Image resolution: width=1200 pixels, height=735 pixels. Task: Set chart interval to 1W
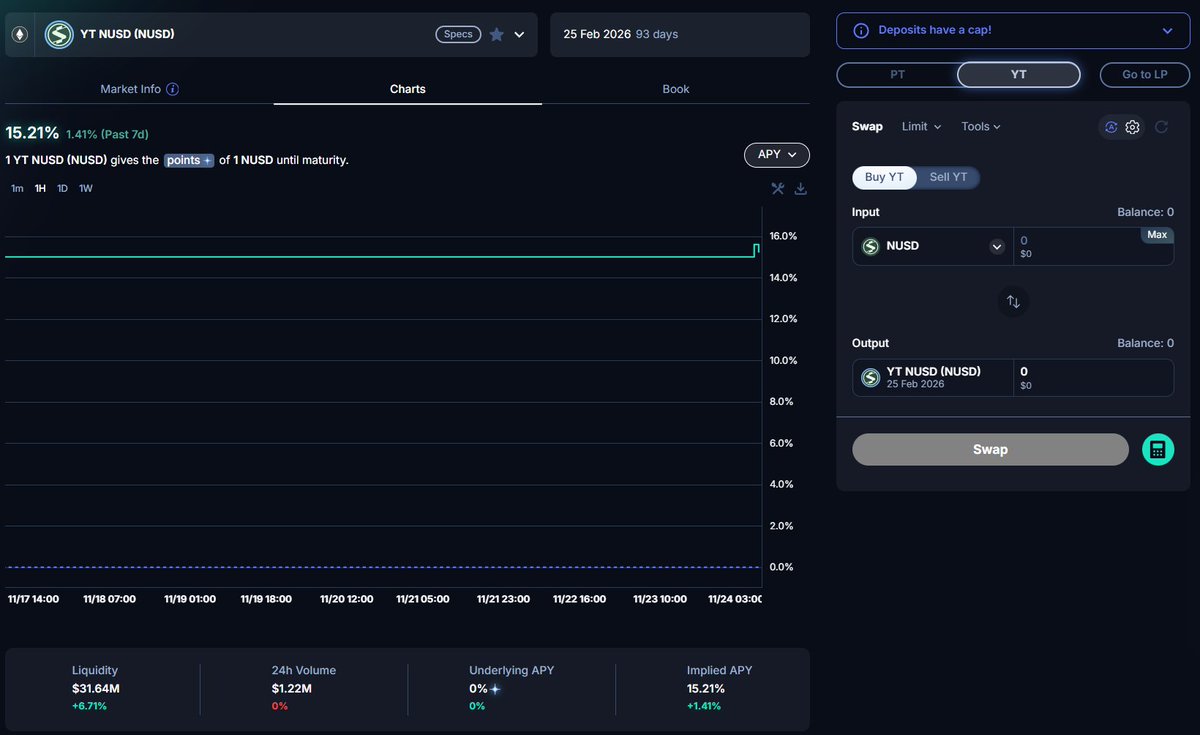[x=86, y=188]
